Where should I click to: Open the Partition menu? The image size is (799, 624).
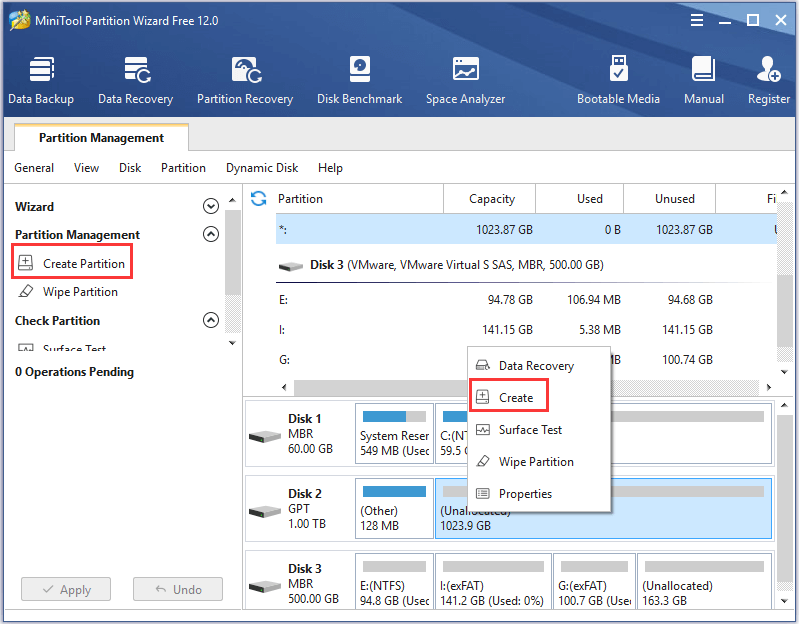pos(183,168)
